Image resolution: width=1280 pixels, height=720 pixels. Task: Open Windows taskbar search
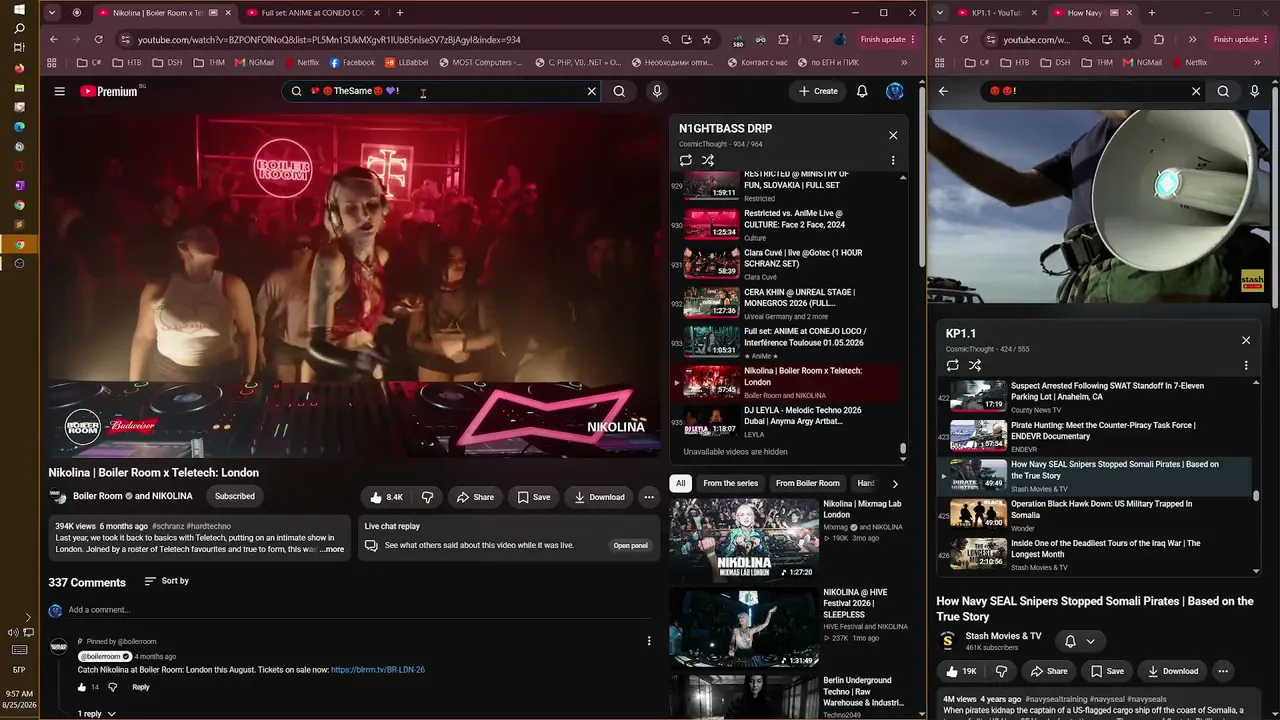[x=19, y=29]
